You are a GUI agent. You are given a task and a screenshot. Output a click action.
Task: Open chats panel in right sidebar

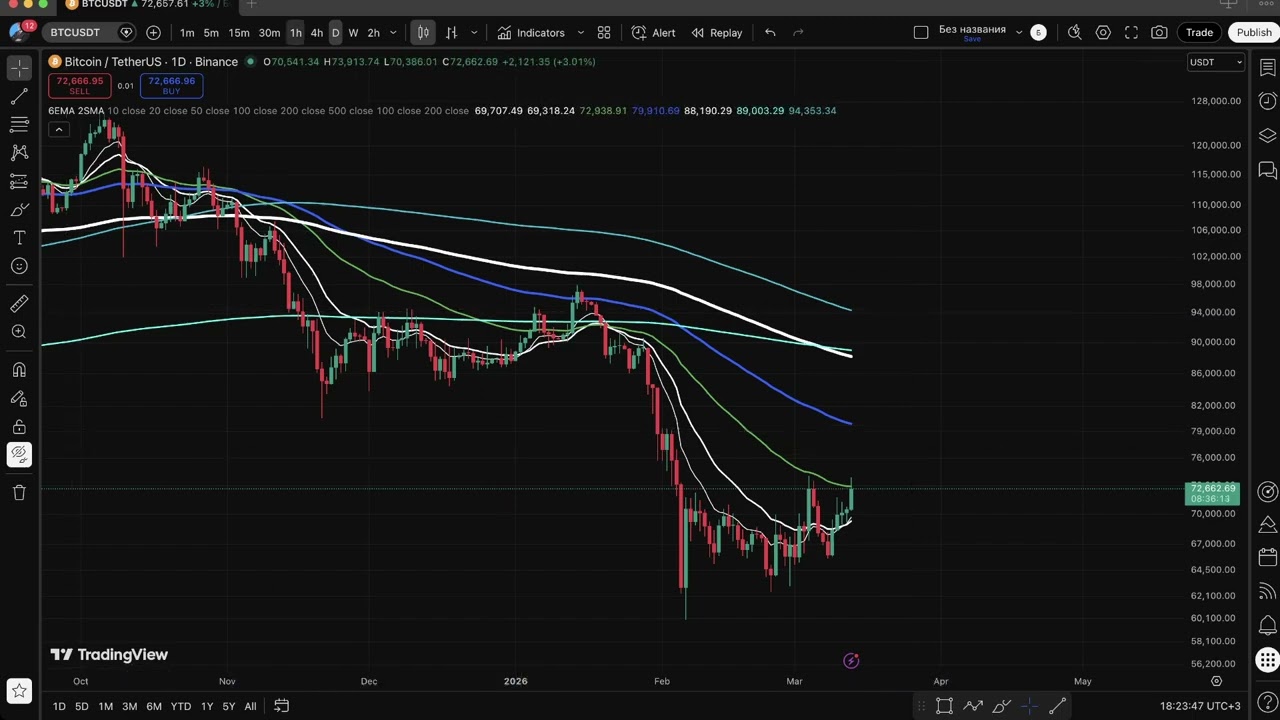point(1268,169)
